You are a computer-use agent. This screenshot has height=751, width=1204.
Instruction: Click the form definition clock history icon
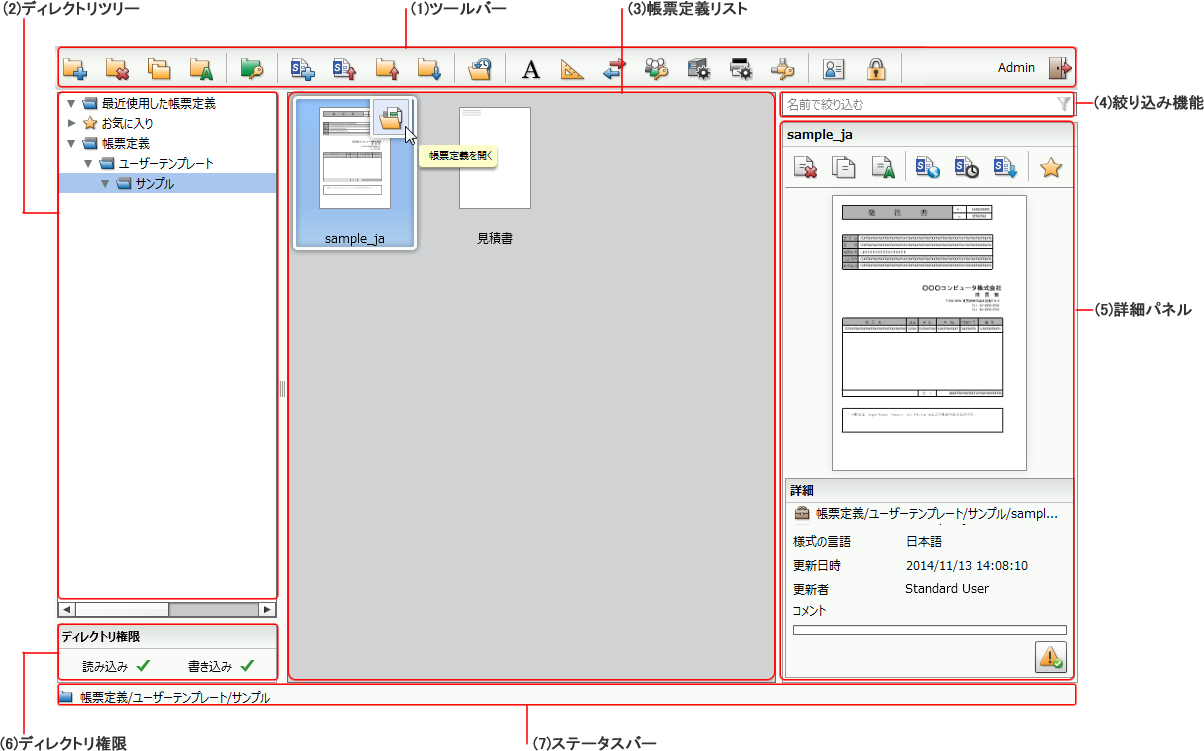point(967,168)
